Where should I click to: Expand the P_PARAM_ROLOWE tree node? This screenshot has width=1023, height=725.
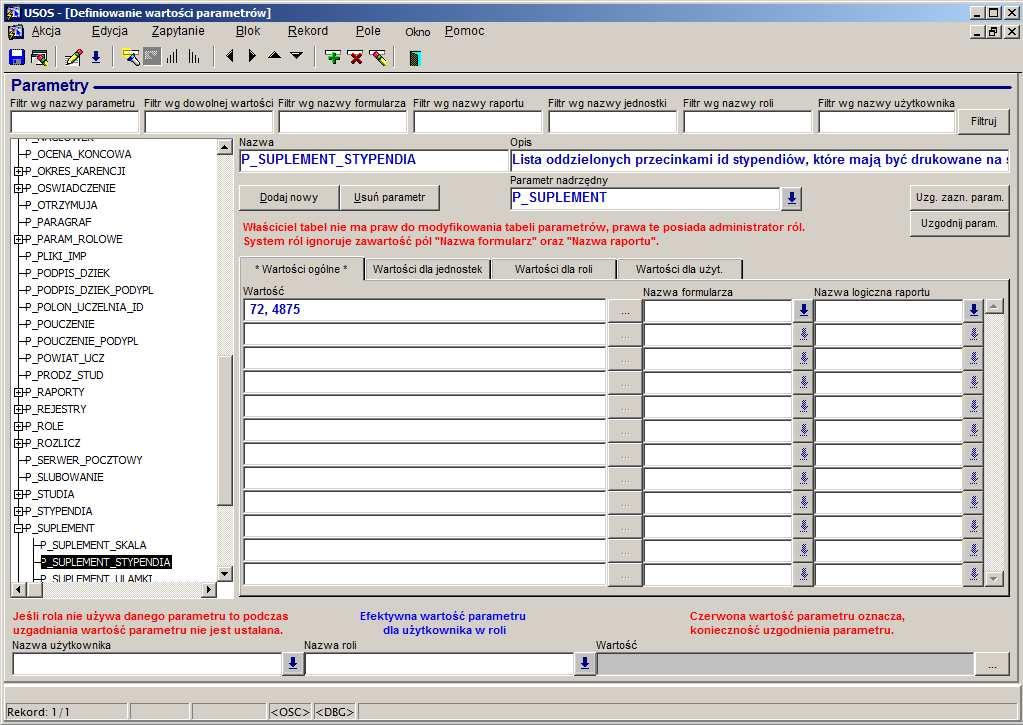[x=18, y=239]
